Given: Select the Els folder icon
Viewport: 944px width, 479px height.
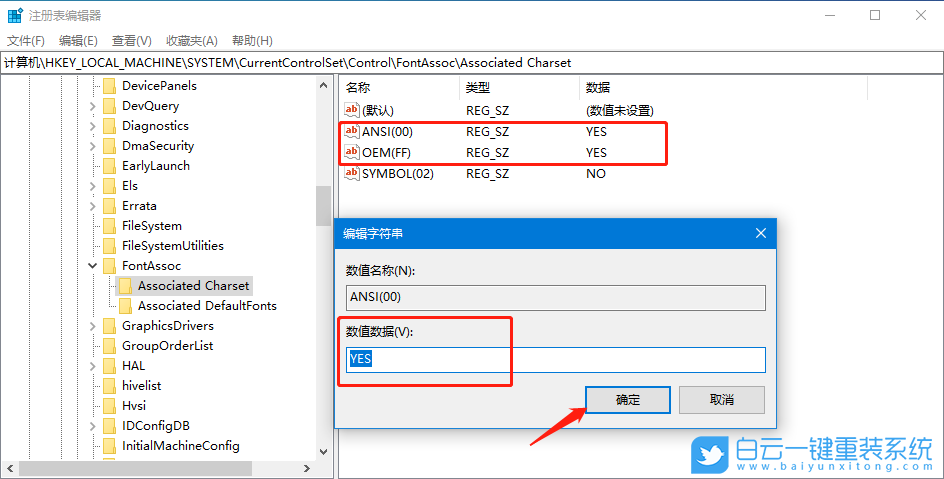Looking at the screenshot, I should pos(109,186).
